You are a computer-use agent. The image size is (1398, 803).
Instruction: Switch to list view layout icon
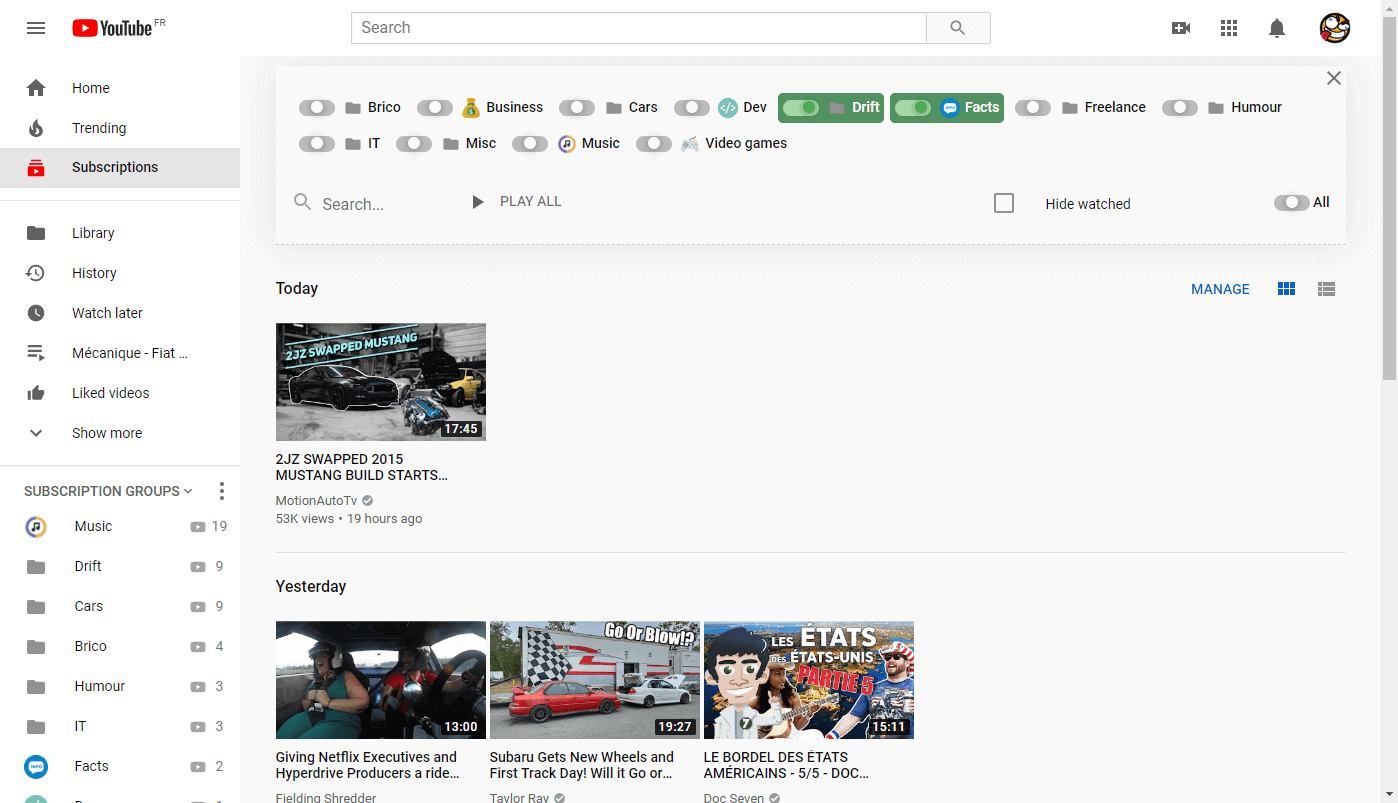[x=1327, y=289]
